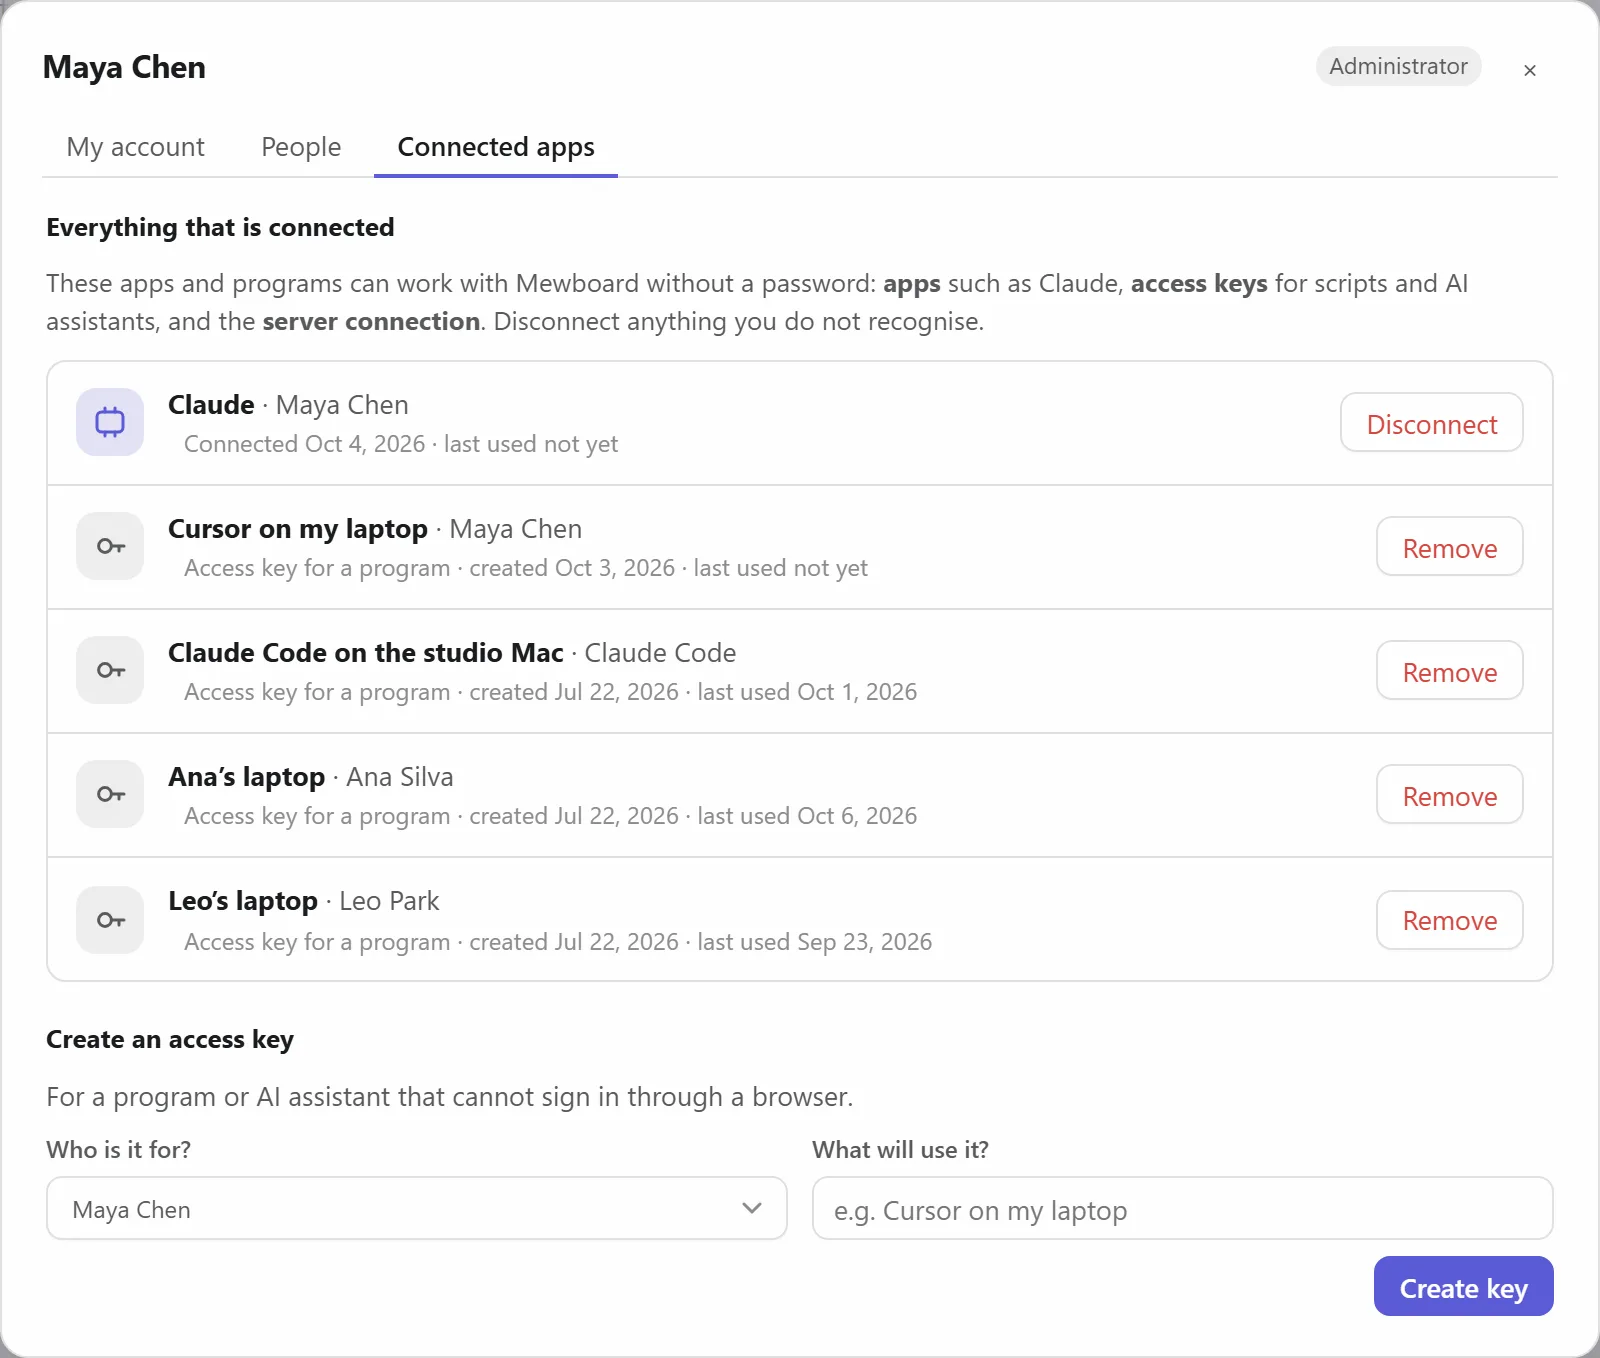Click the Claude app plug icon
Viewport: 1600px width, 1358px height.
point(110,422)
